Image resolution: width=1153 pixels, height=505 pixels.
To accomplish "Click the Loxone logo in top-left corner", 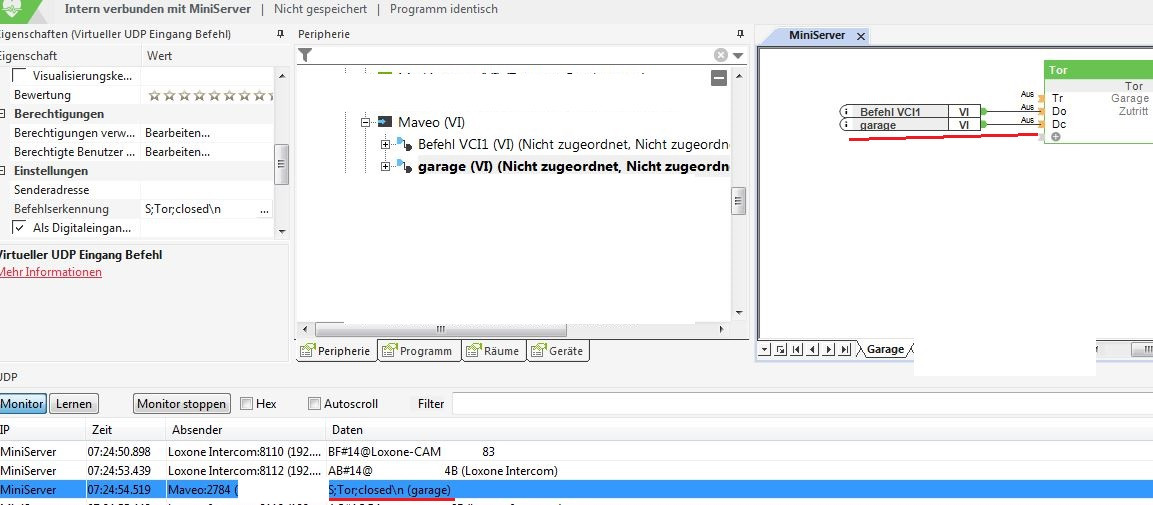I will 16,10.
